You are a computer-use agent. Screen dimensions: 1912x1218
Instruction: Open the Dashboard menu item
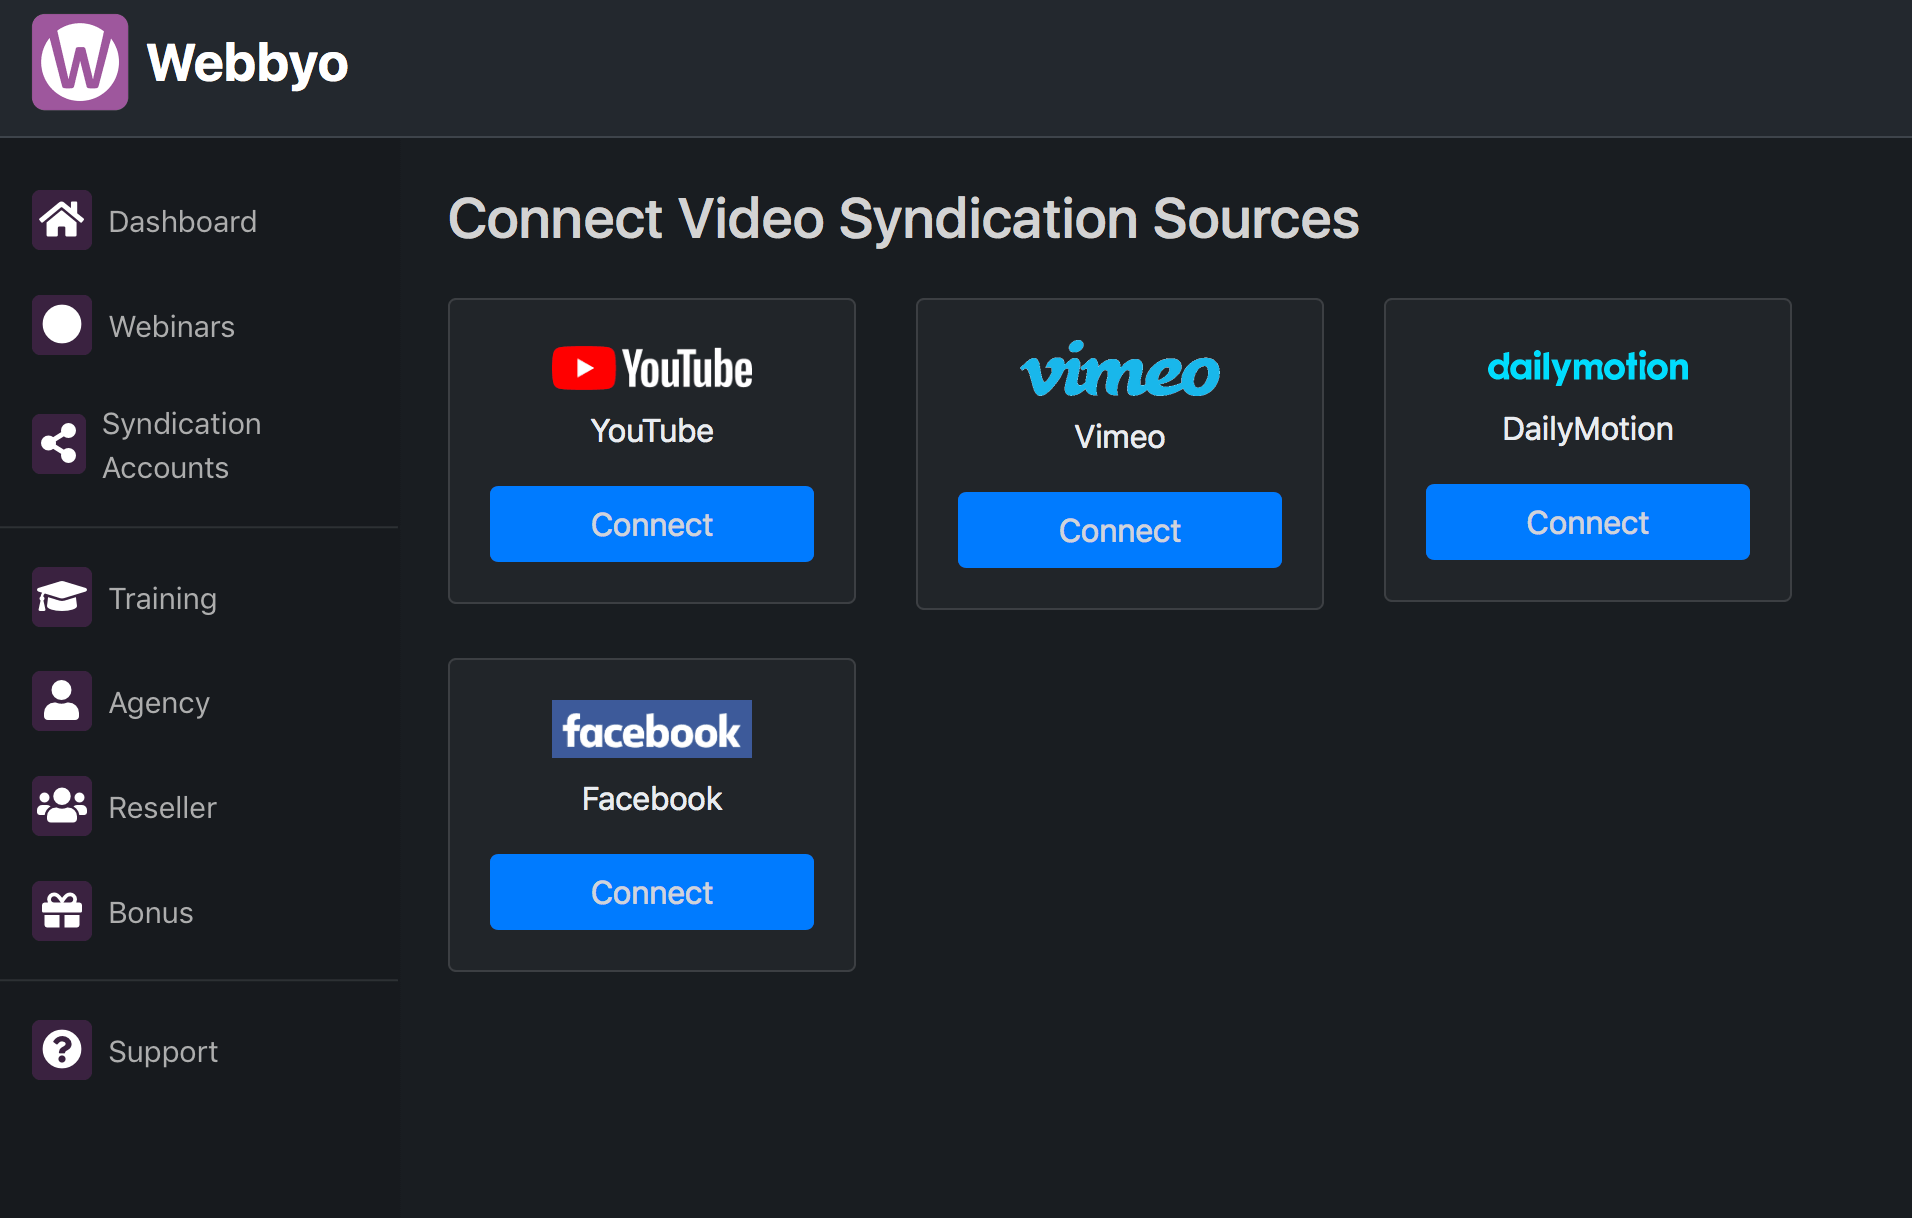point(182,221)
